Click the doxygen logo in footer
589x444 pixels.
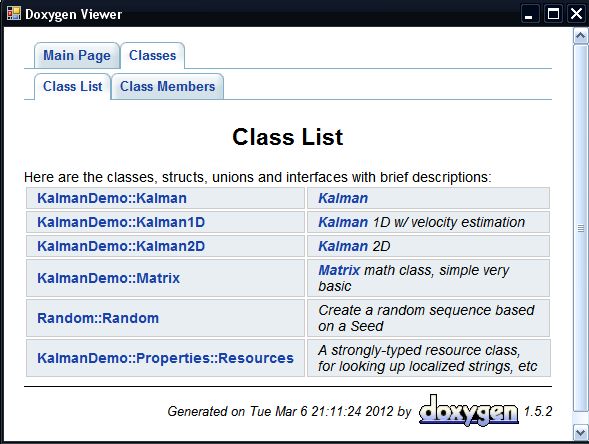tap(468, 410)
